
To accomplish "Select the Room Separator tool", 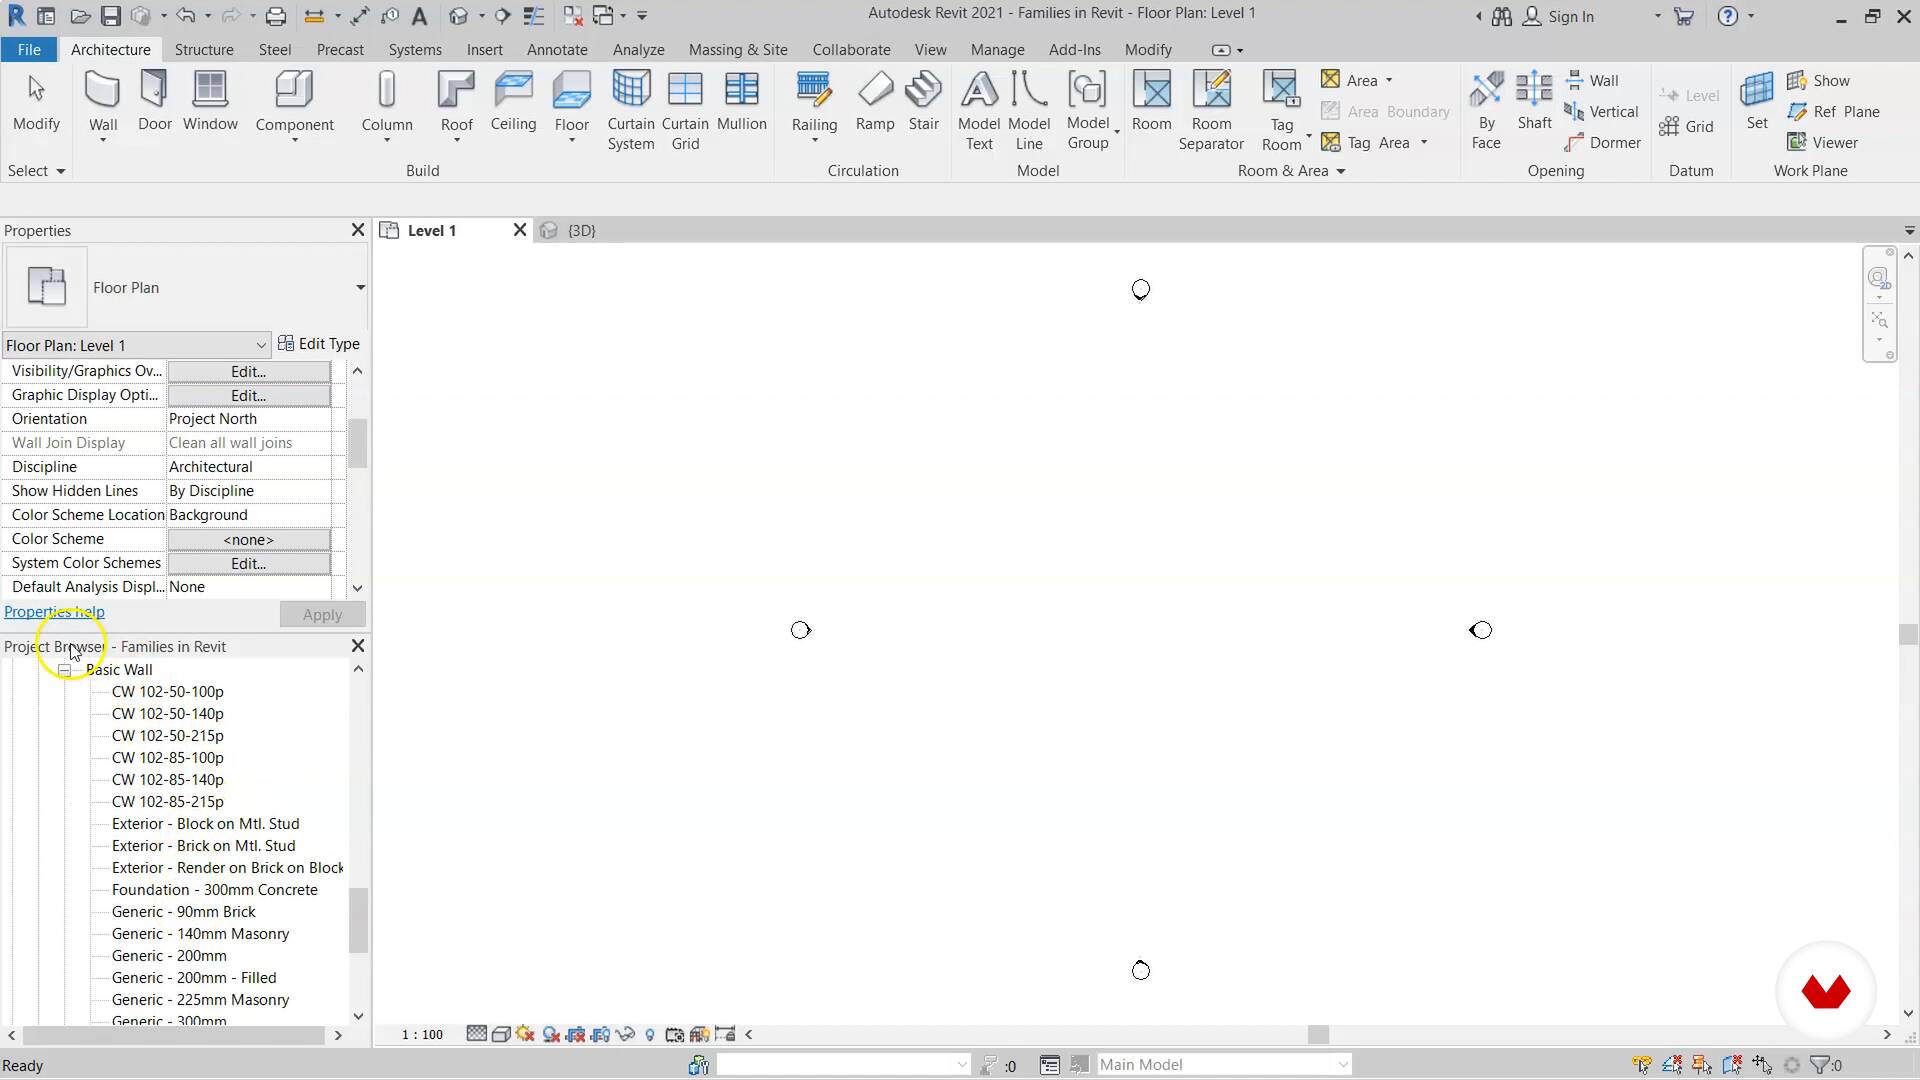I will tap(1211, 111).
